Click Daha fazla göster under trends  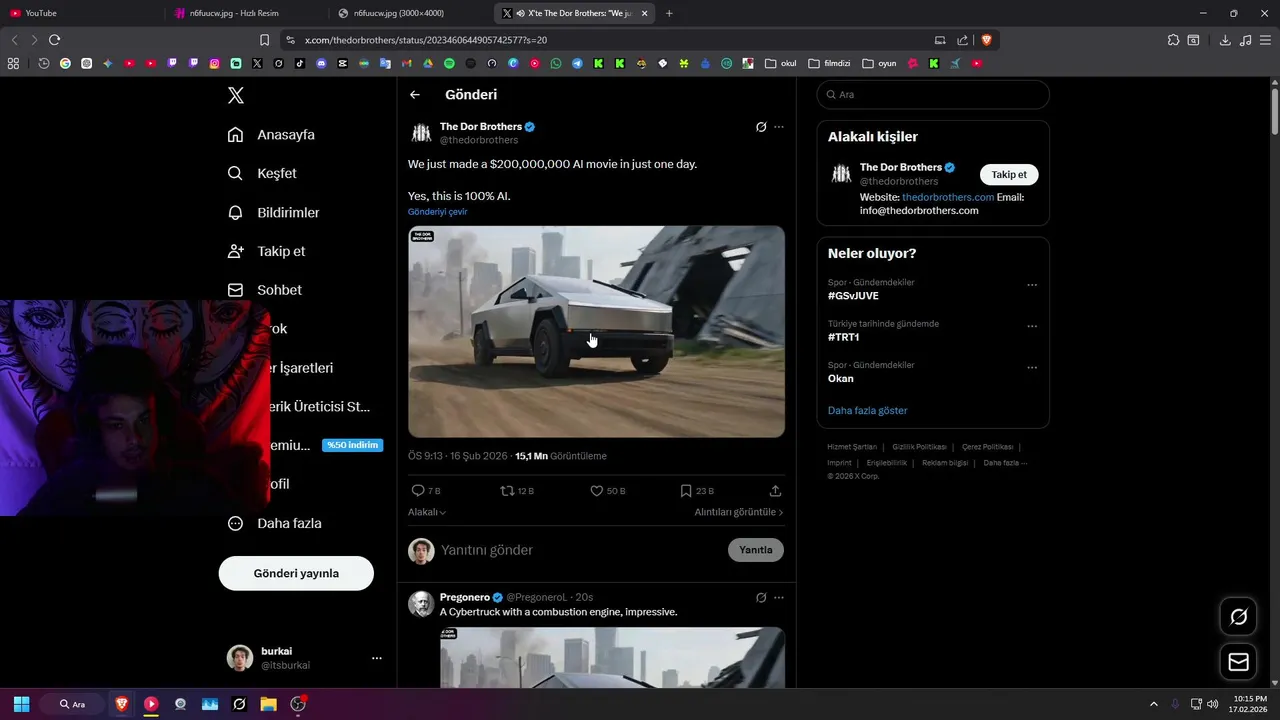(x=868, y=411)
